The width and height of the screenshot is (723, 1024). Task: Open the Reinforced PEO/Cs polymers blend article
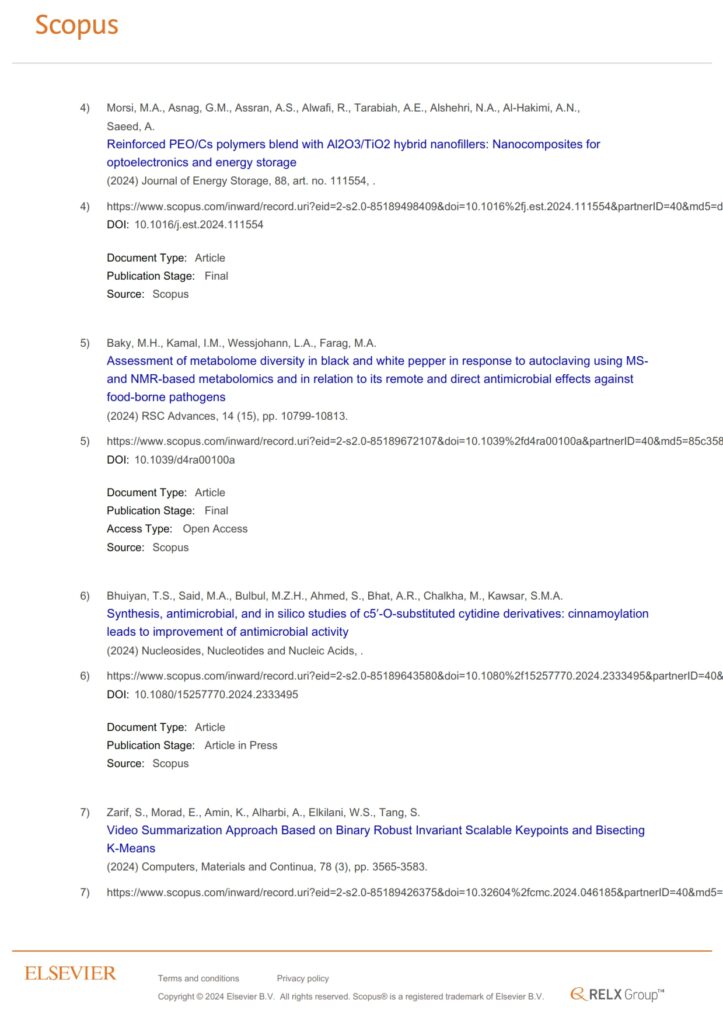click(353, 144)
